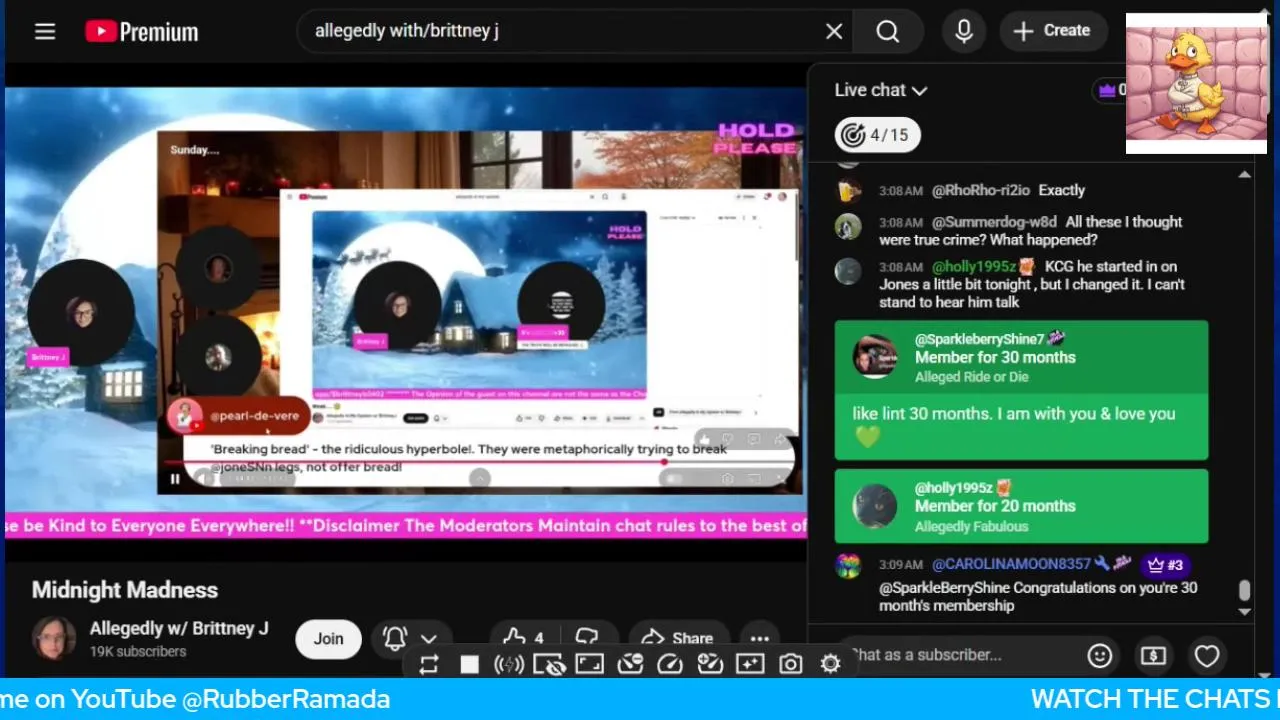
Task: Open Super Chat dollar icon
Action: (1153, 656)
